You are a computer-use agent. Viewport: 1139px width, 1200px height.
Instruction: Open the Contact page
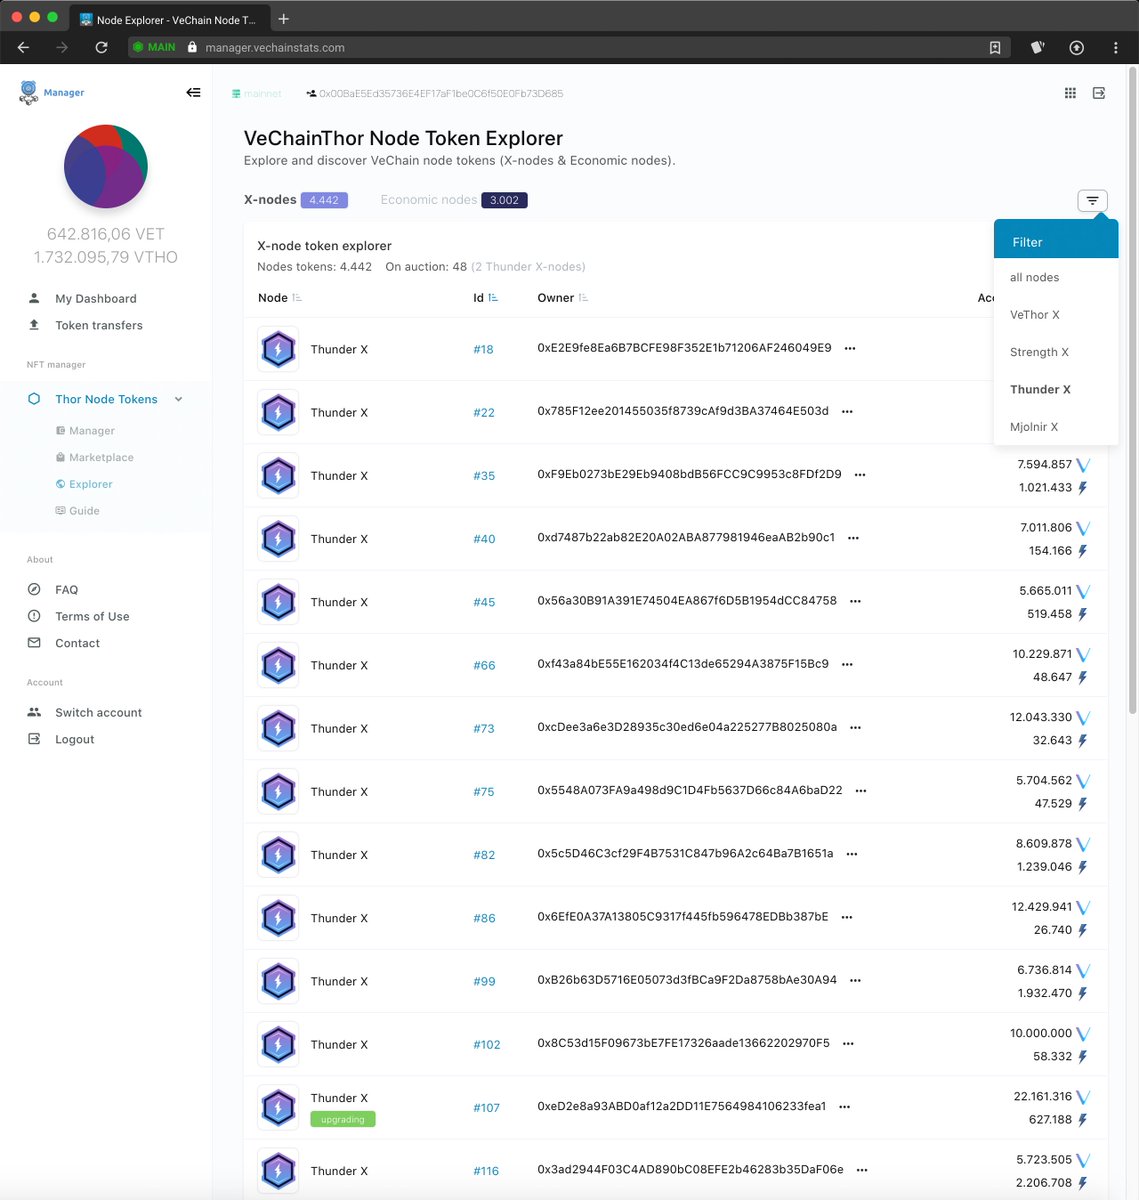click(x=77, y=643)
